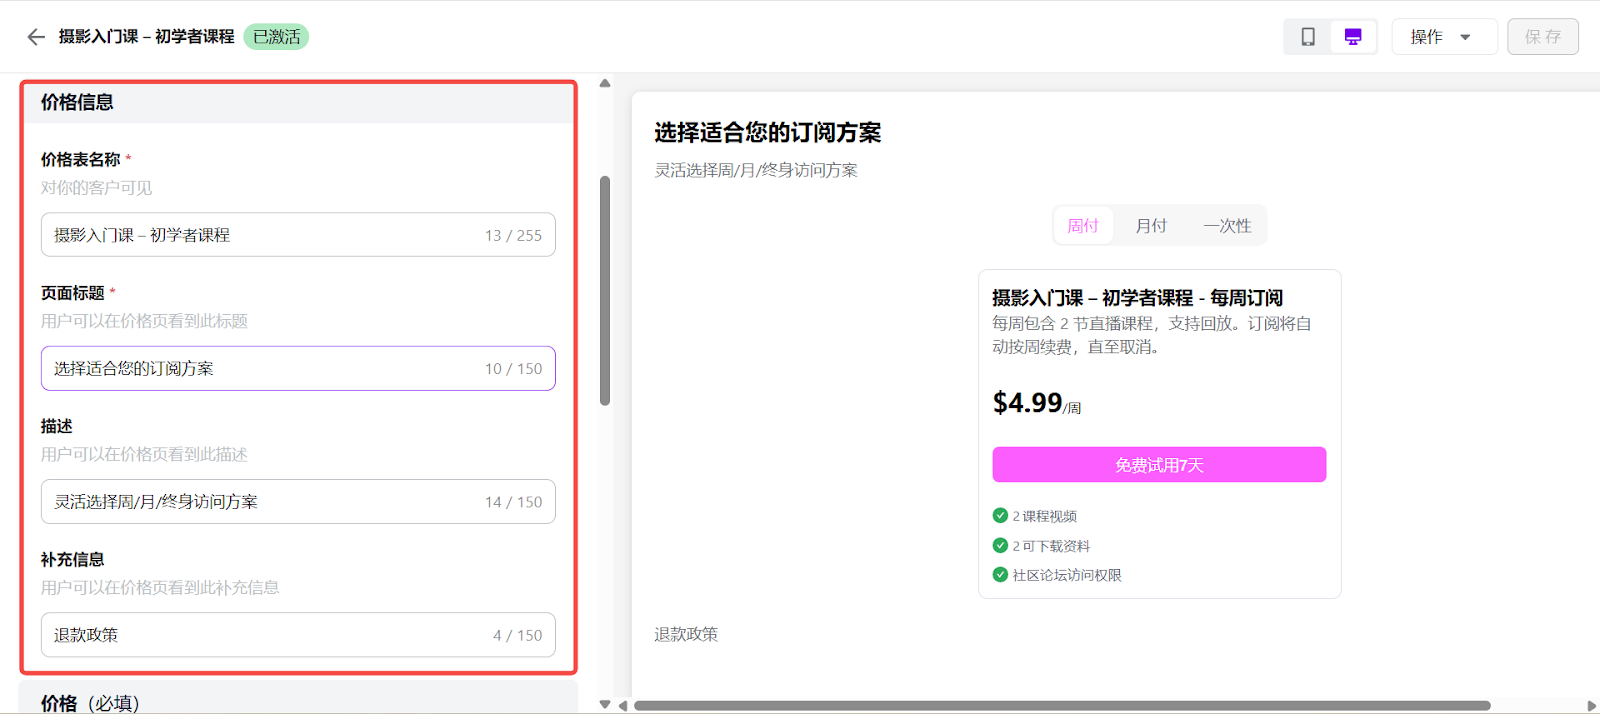1600x714 pixels.
Task: Click the panel scroll up arrow
Action: (x=605, y=84)
